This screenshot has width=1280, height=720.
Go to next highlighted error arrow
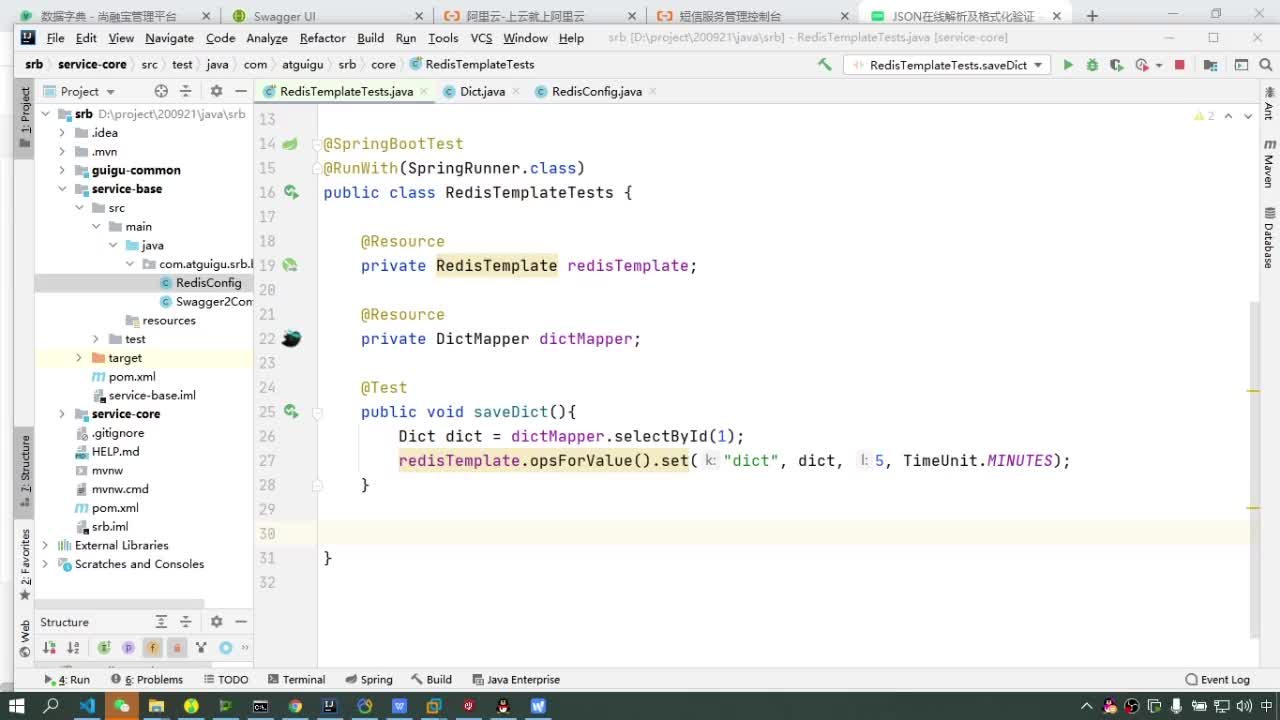pos(1248,116)
